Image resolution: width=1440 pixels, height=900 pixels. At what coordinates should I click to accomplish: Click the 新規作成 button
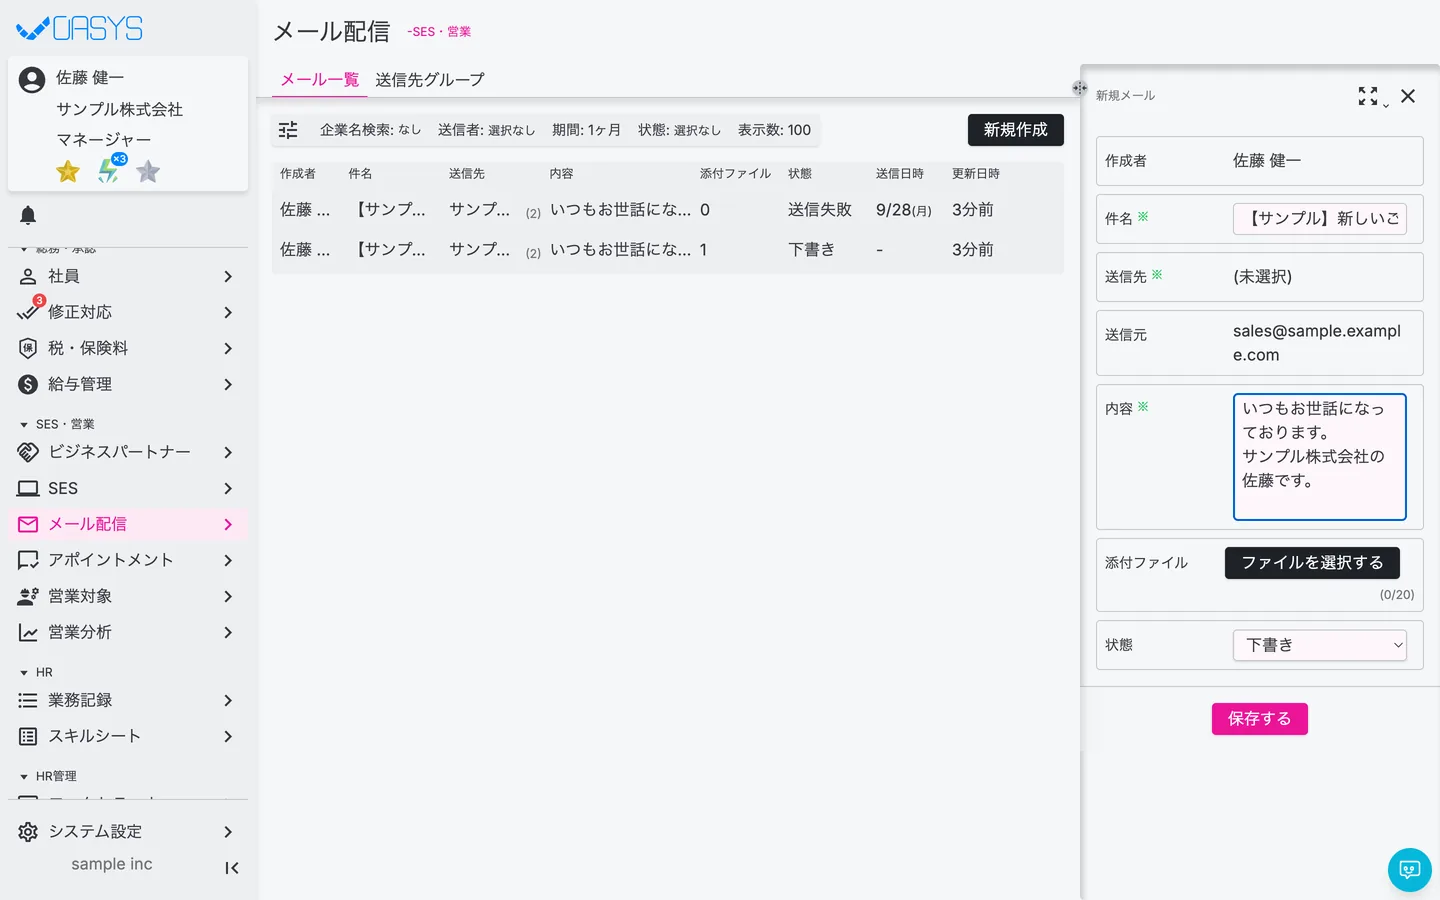coord(1016,130)
